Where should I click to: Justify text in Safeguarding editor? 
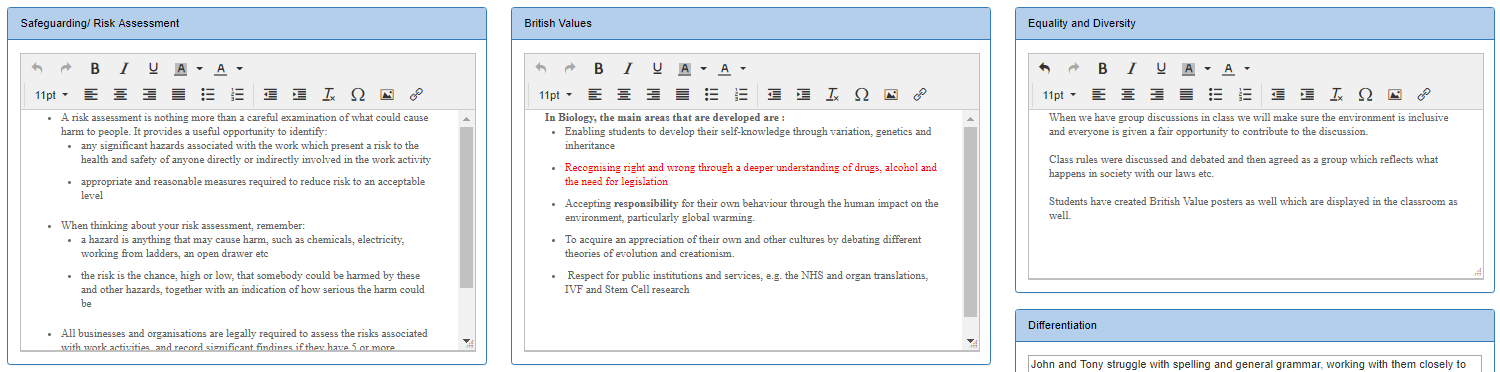[178, 95]
